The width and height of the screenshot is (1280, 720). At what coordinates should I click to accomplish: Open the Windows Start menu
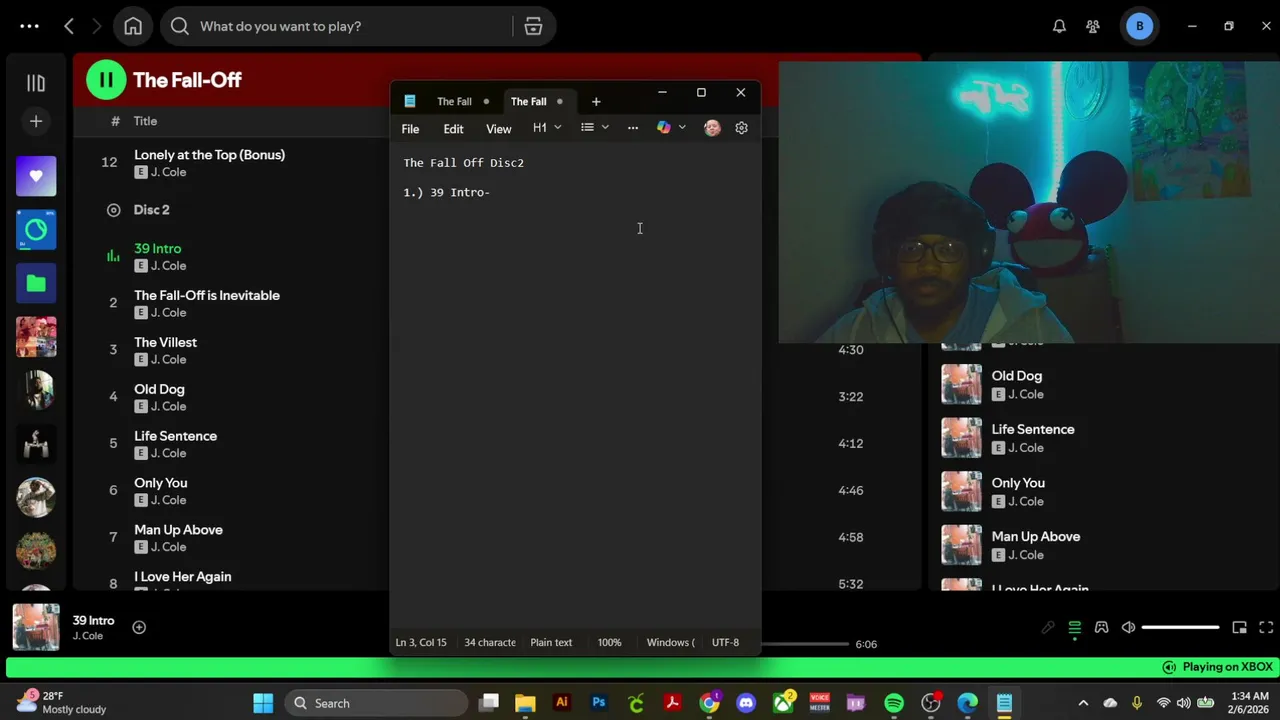coord(263,703)
